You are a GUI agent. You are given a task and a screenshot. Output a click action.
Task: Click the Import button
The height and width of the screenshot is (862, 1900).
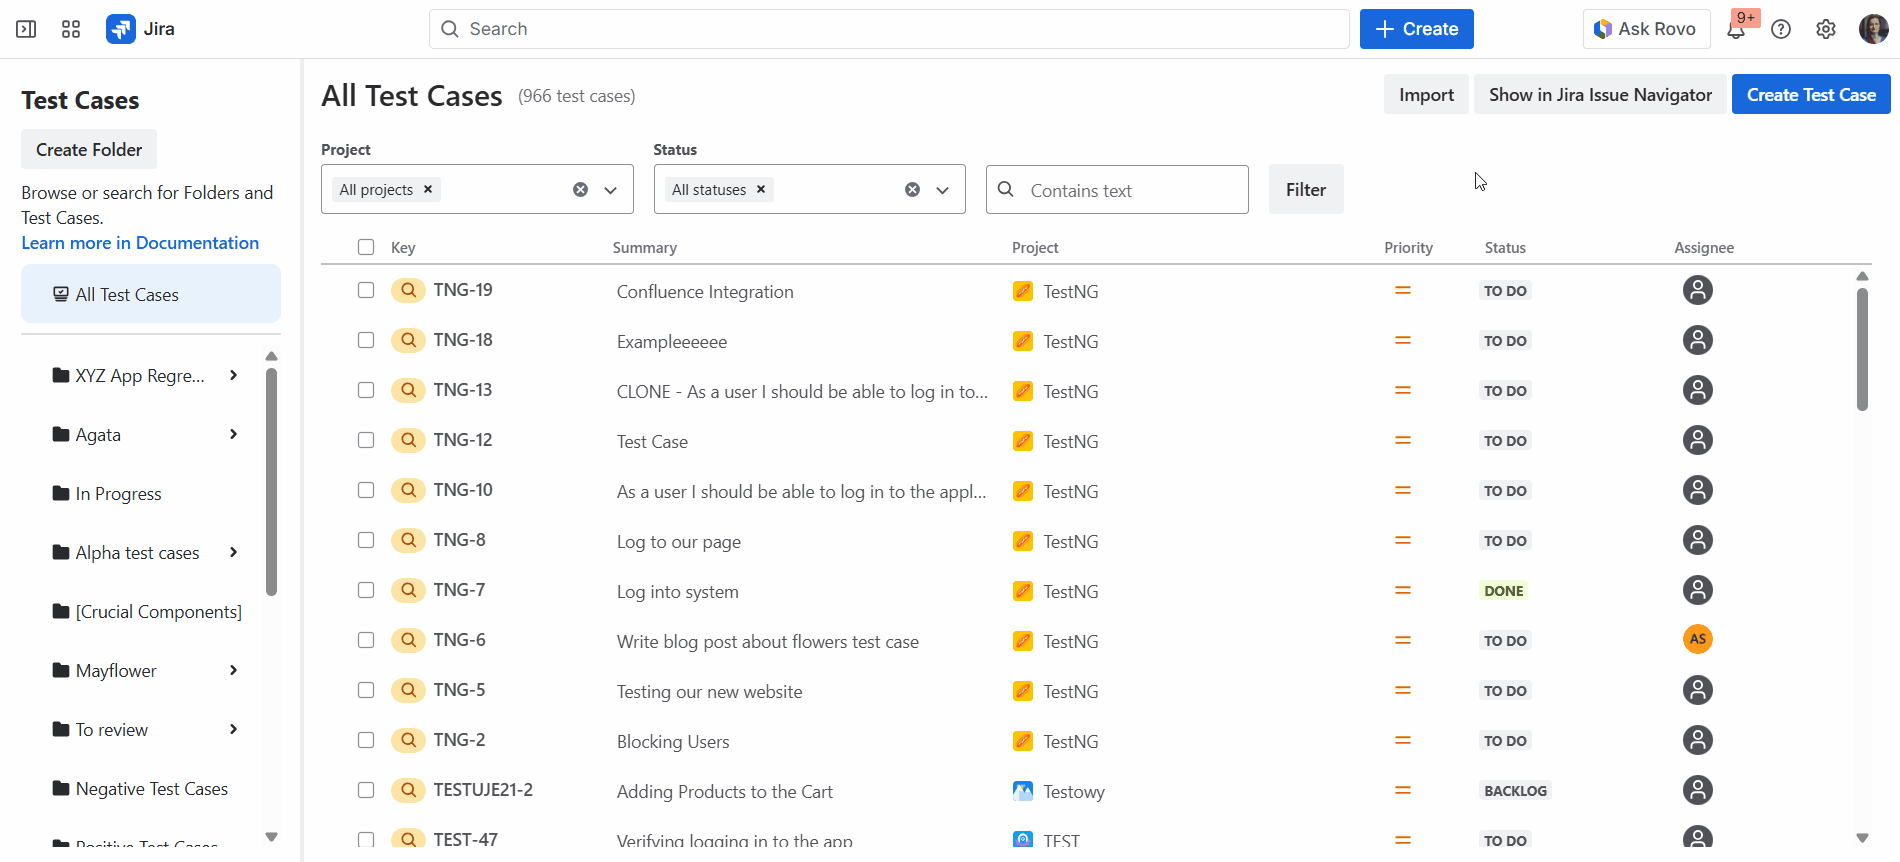(x=1426, y=94)
